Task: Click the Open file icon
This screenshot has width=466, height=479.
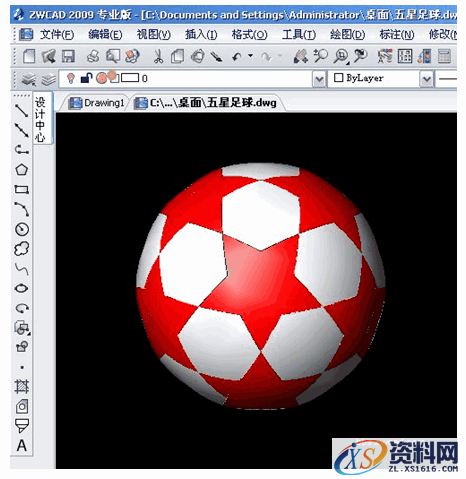Action: pos(49,56)
